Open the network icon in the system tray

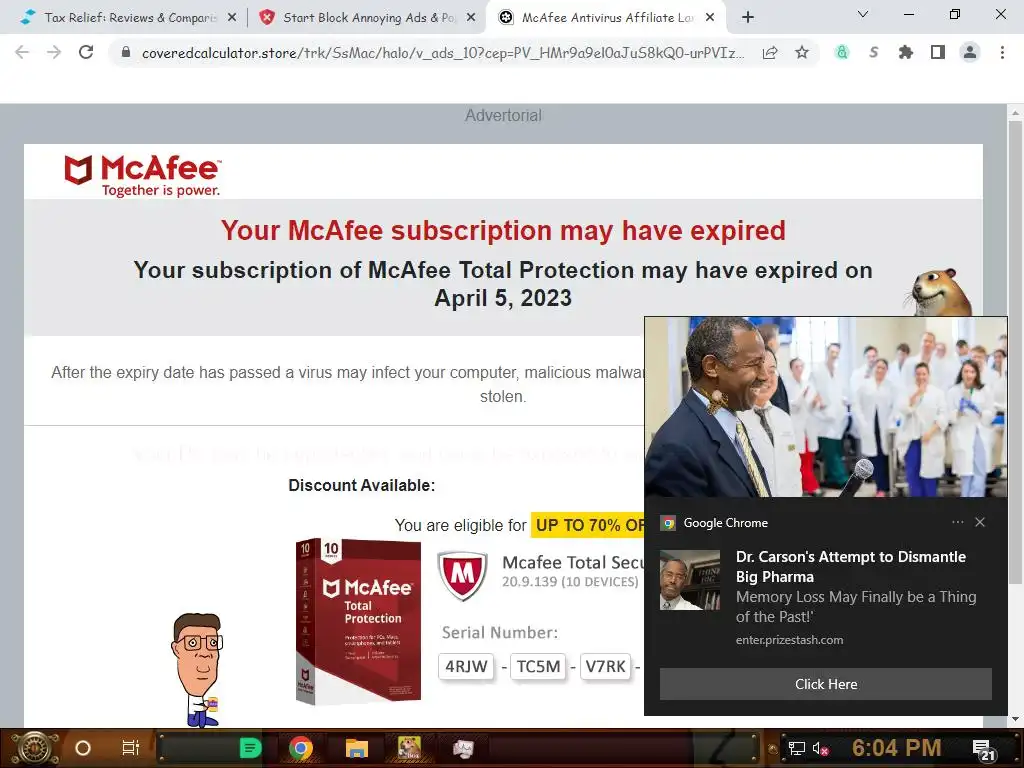point(796,748)
